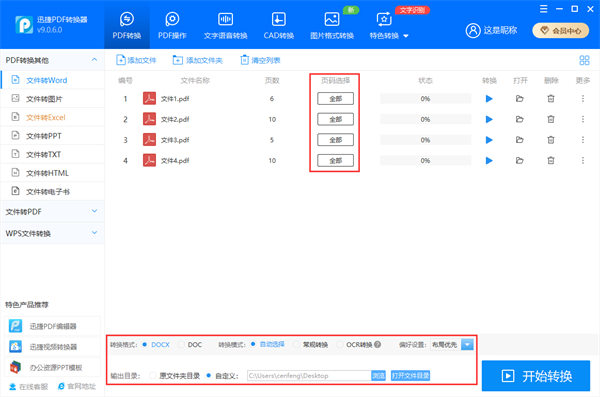This screenshot has height=397, width=600.
Task: Open the PDF操作 tab
Action: (x=172, y=25)
